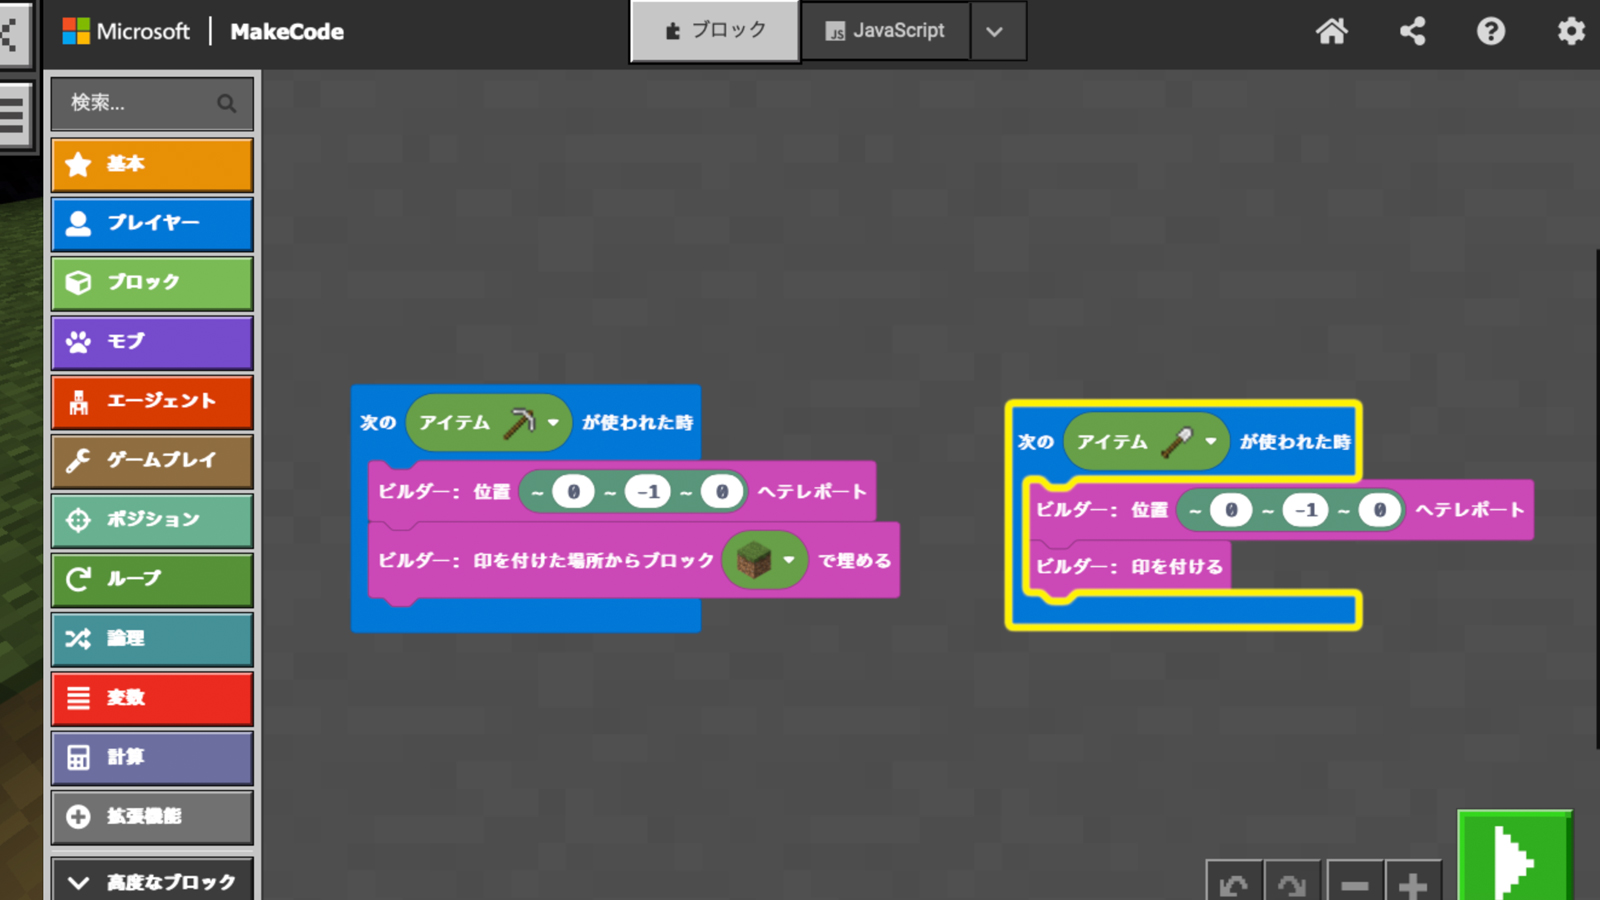
Task: Click the undo arrow button
Action: click(x=1234, y=883)
